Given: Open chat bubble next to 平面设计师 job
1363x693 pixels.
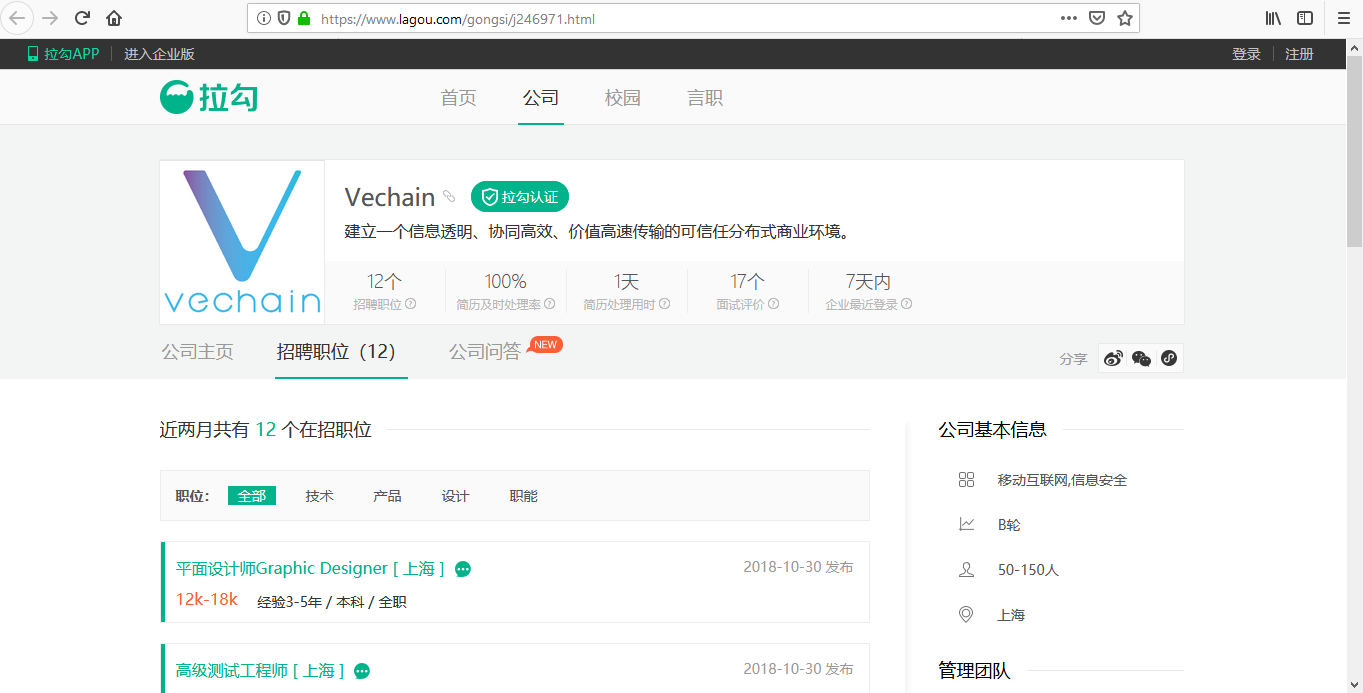Looking at the screenshot, I should point(463,569).
